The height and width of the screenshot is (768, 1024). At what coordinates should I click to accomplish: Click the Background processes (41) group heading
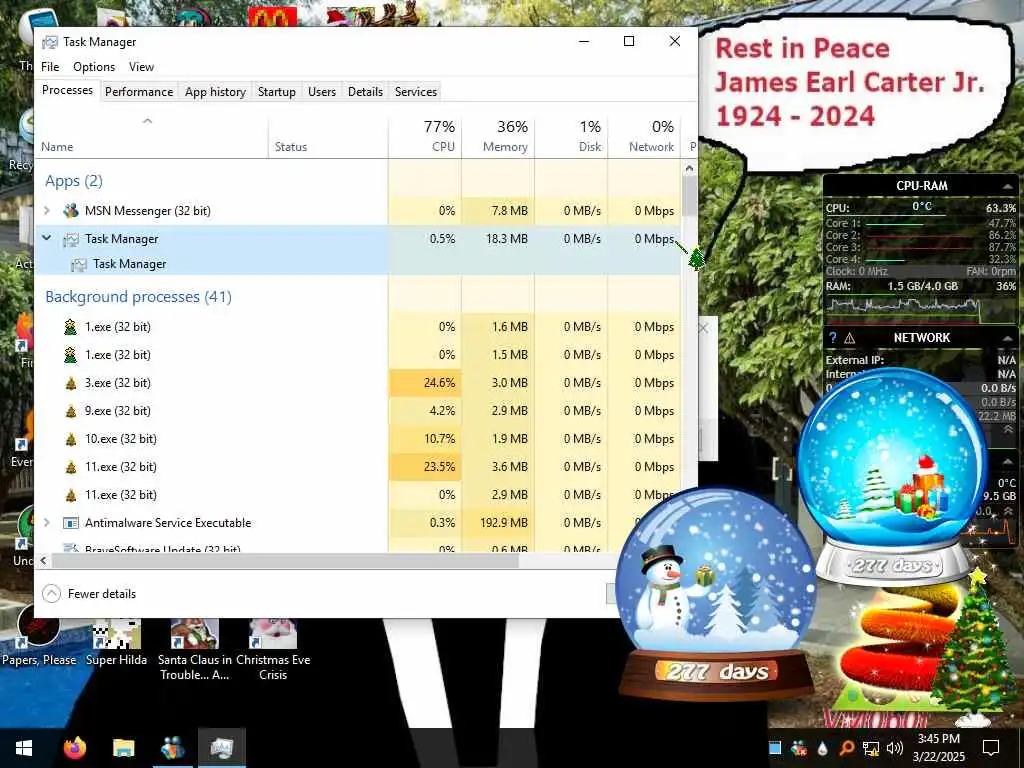138,297
